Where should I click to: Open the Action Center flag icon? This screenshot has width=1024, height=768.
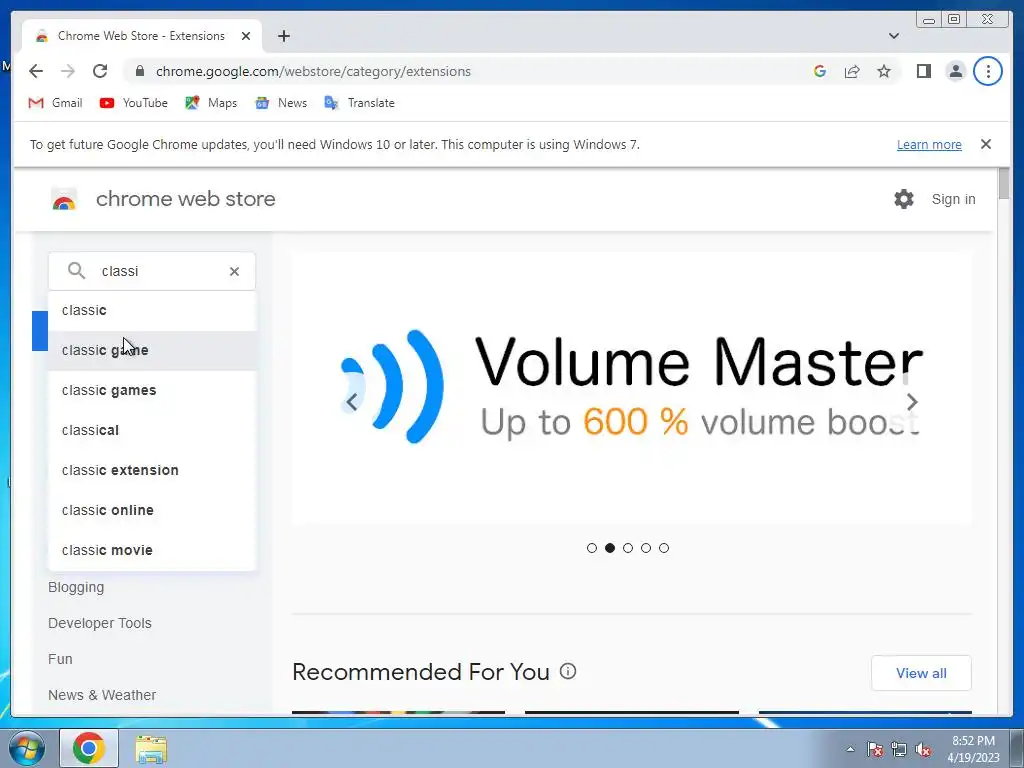pyautogui.click(x=874, y=749)
